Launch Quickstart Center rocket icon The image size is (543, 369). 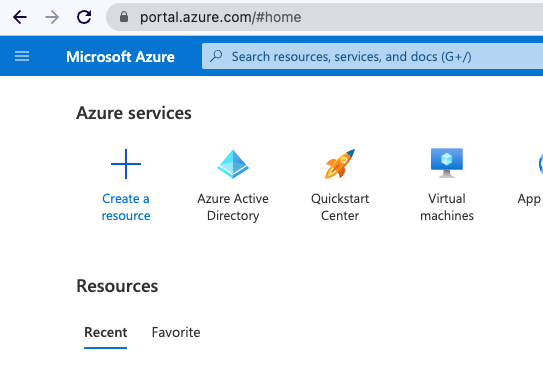point(340,164)
